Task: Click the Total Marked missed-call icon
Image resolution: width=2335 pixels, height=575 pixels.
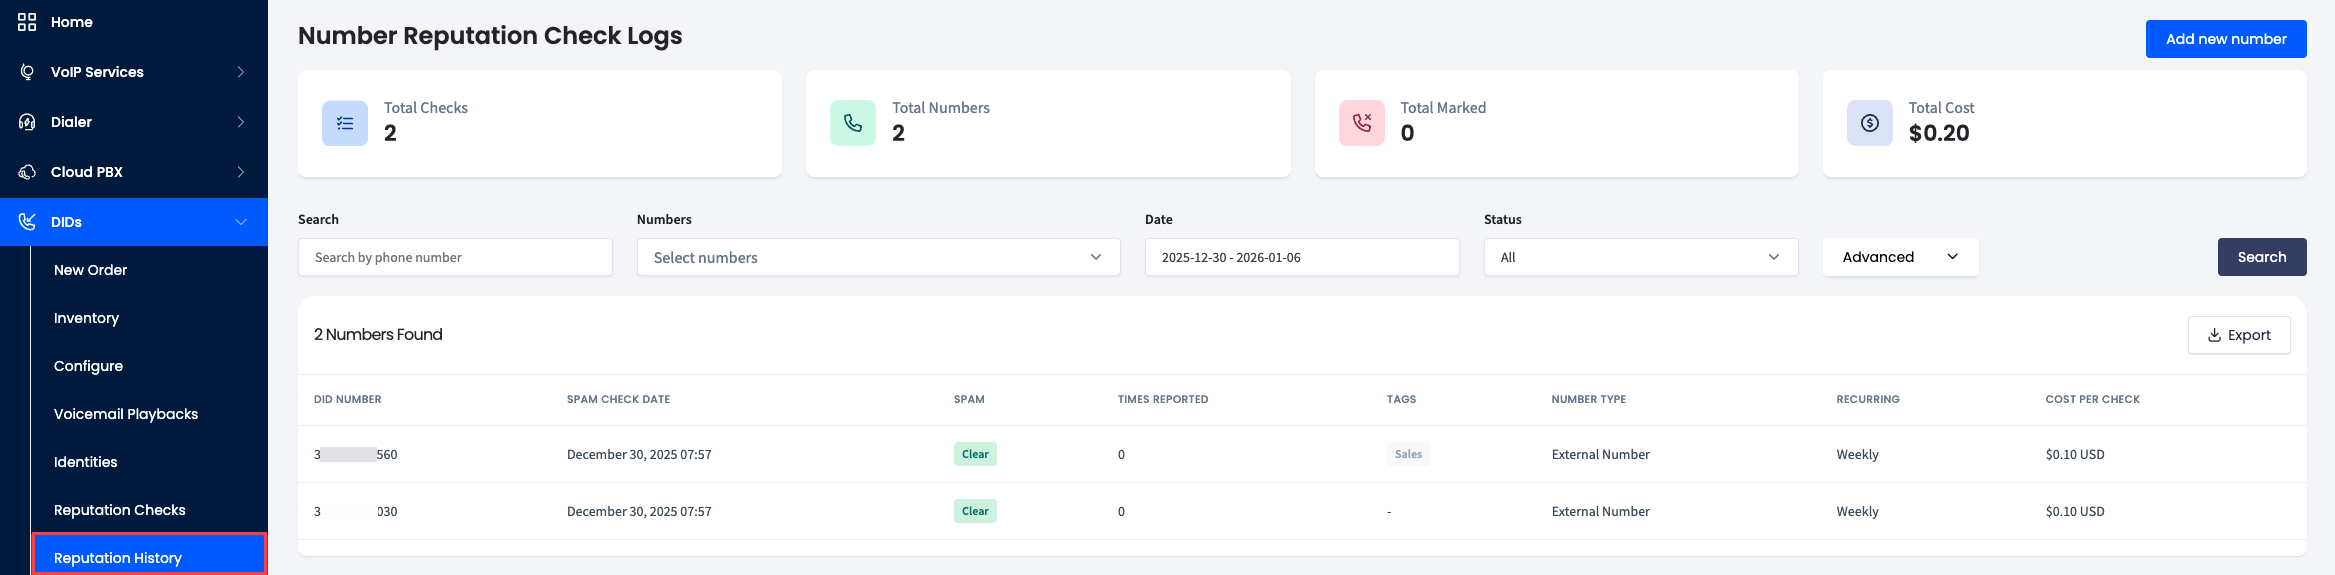Action: (x=1362, y=123)
